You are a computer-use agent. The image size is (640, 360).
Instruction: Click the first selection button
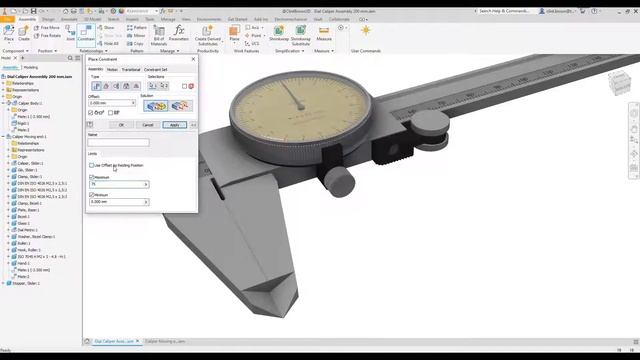[153, 86]
